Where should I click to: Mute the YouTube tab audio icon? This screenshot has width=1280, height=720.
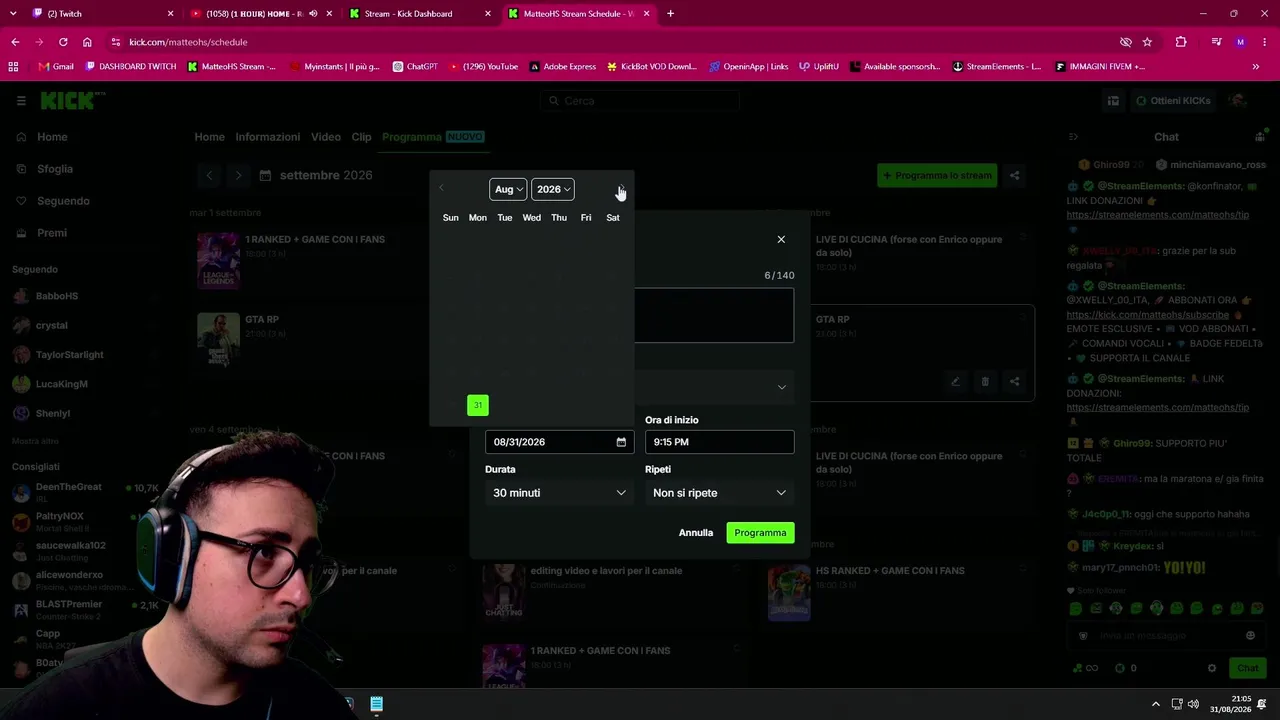[314, 14]
